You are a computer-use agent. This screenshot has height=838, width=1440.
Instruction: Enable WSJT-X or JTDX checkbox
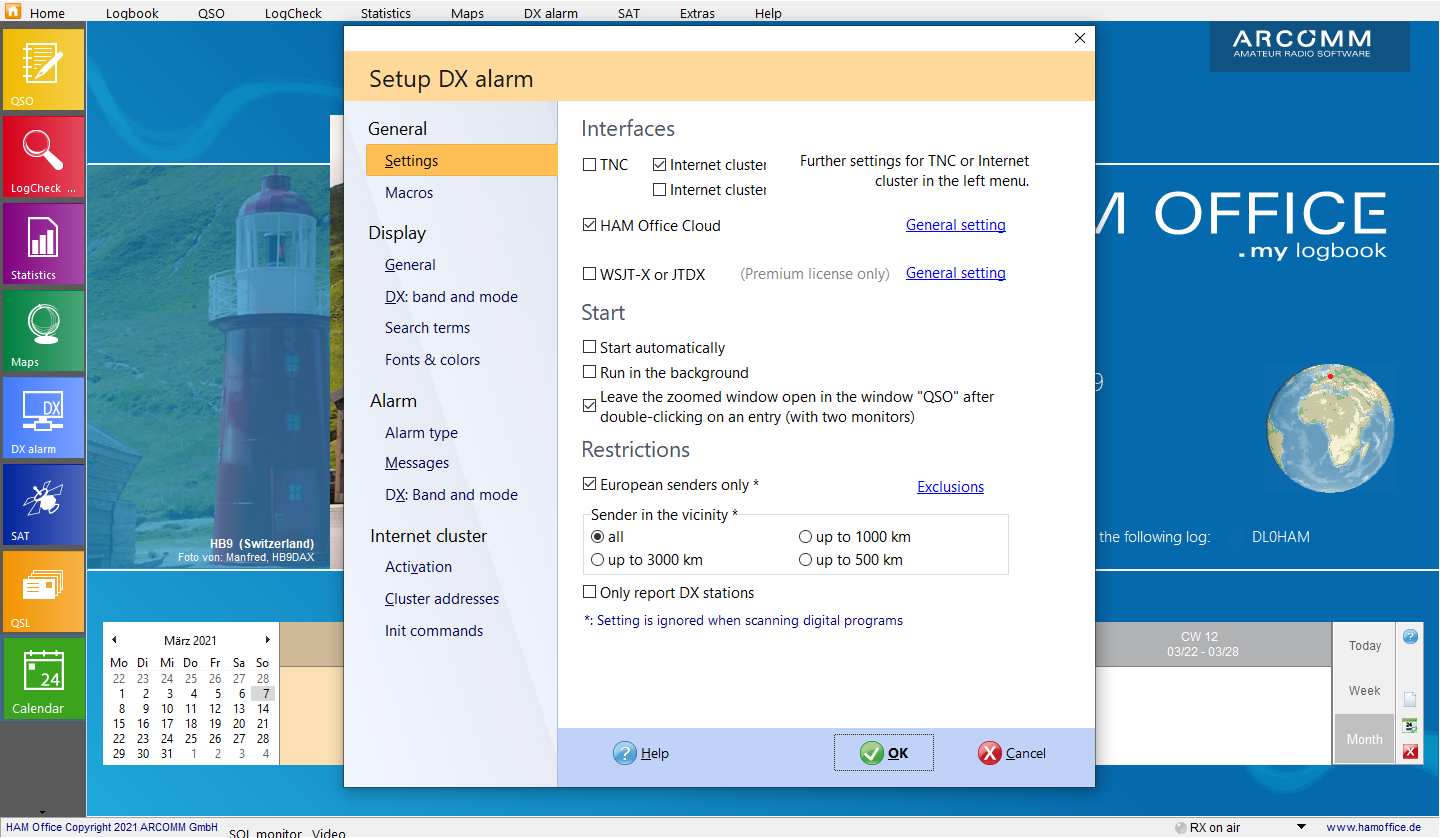589,274
